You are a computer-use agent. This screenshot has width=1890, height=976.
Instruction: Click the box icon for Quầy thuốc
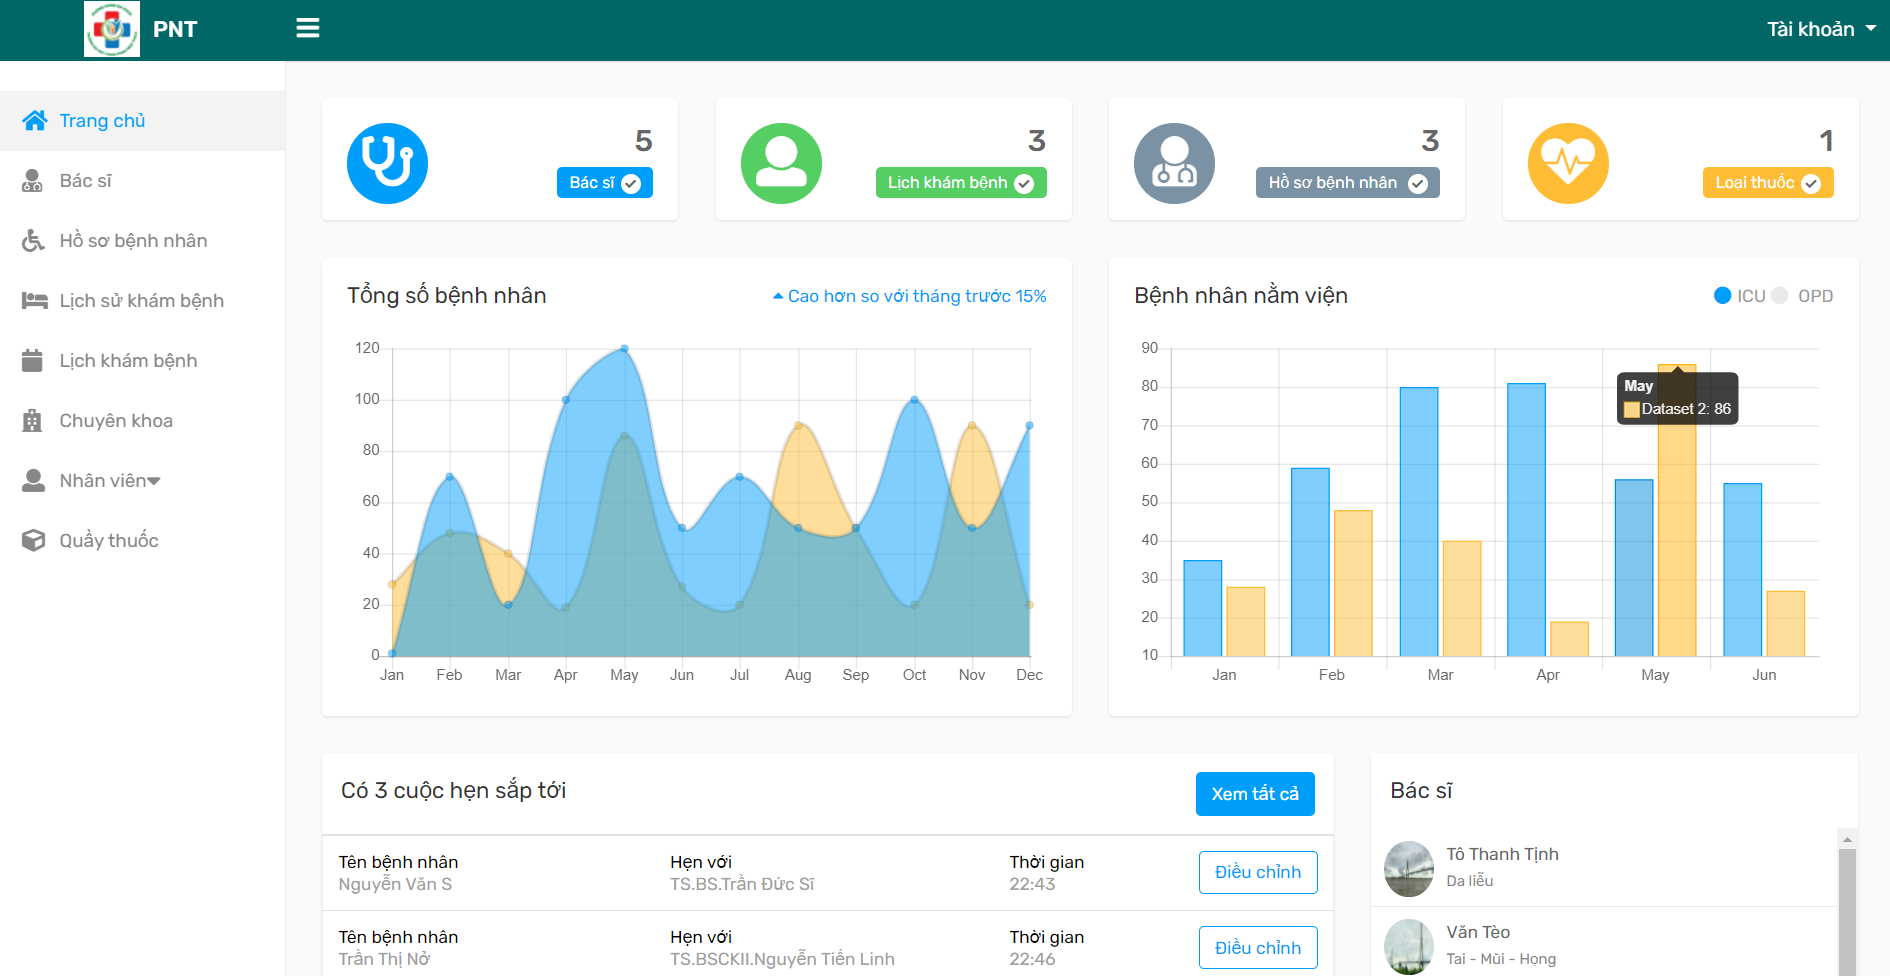coord(34,541)
